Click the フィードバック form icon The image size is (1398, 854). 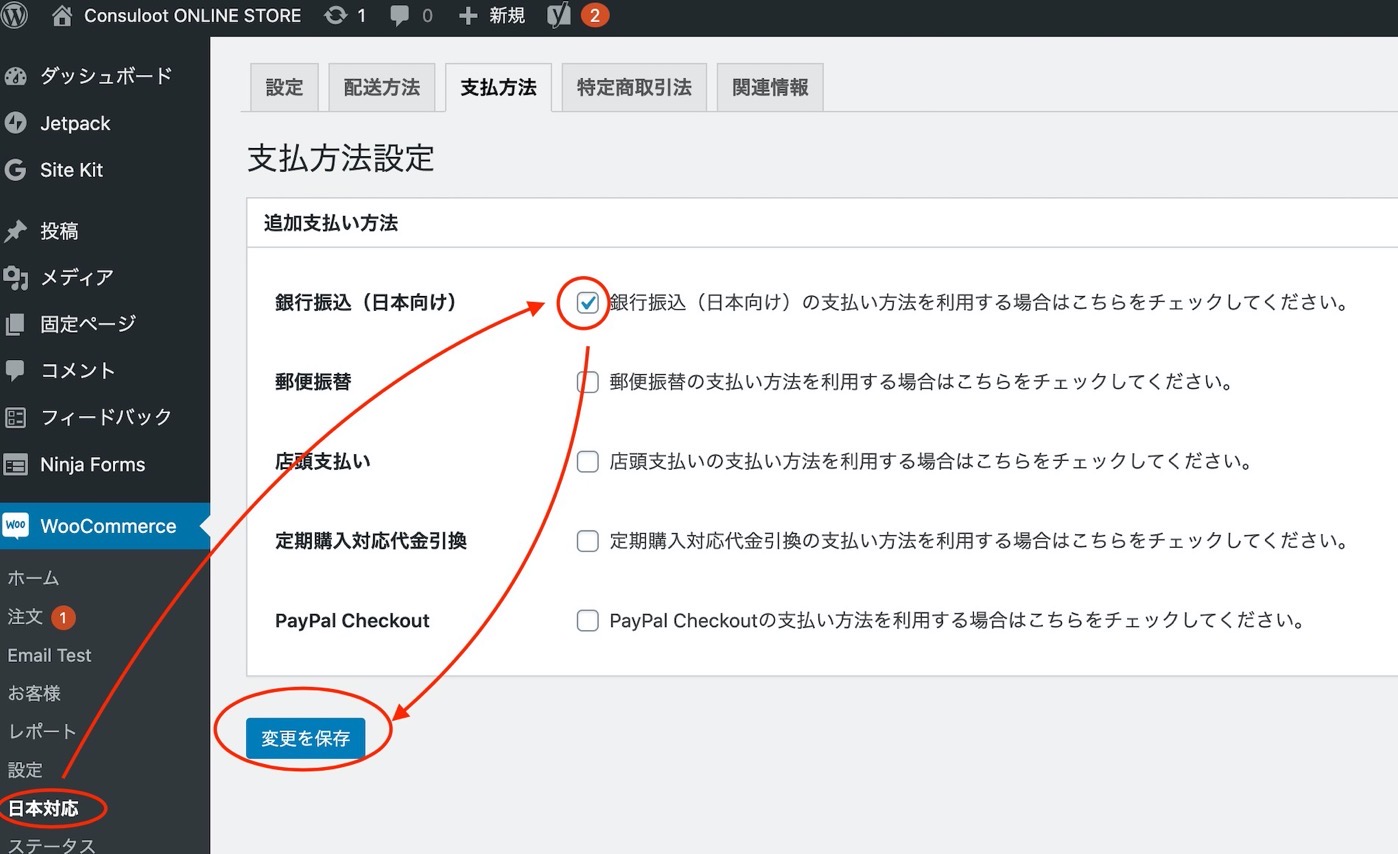click(15, 417)
